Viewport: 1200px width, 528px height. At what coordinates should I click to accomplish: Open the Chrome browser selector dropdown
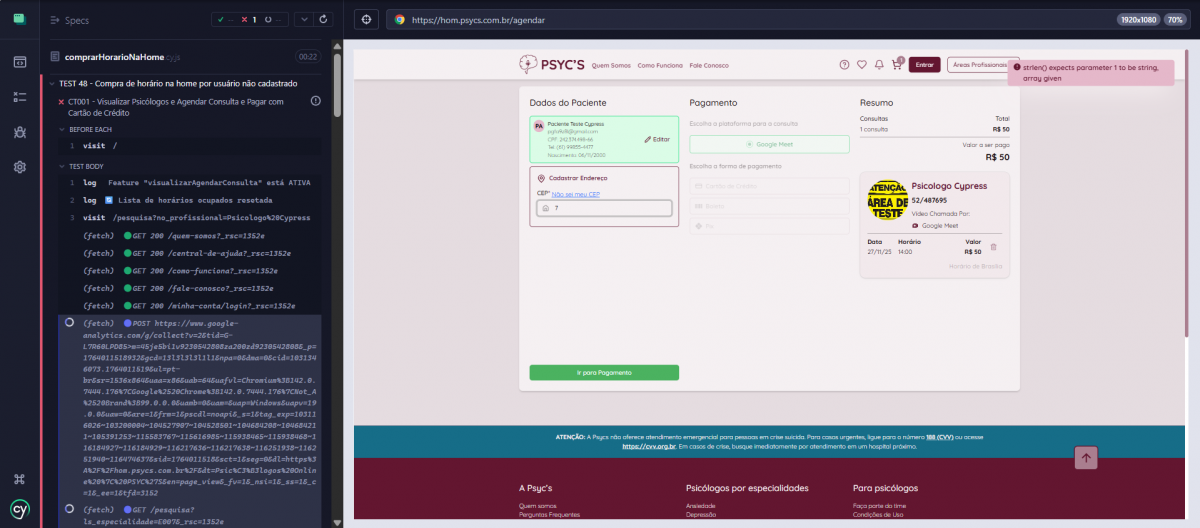pyautogui.click(x=400, y=19)
